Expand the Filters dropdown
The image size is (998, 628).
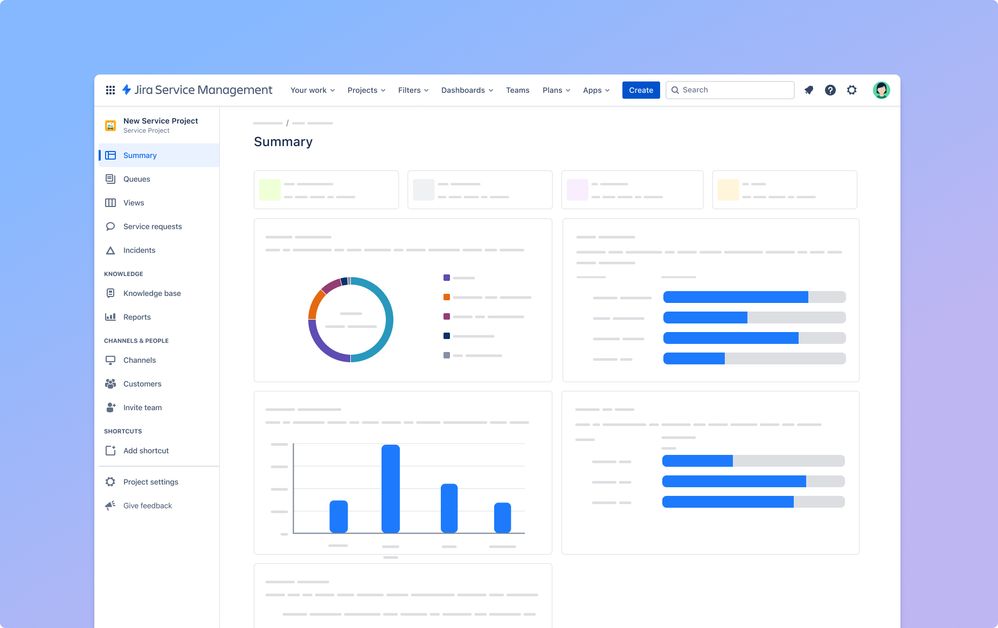point(413,90)
